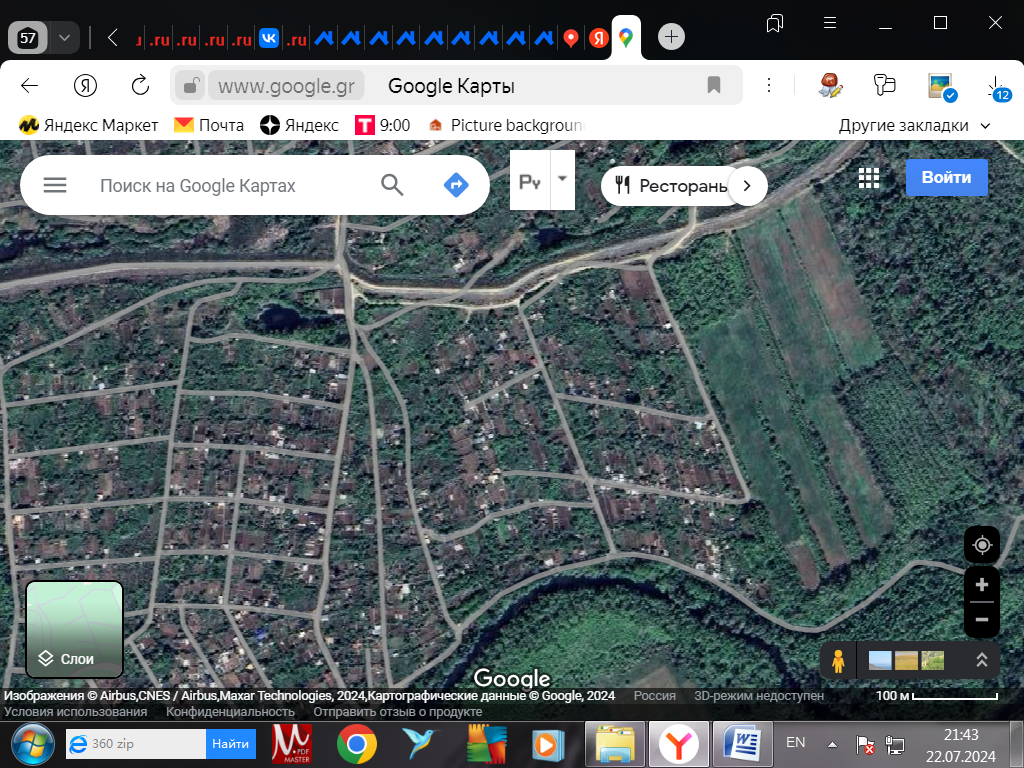Open the Google apps grid
Viewport: 1024px width, 768px height.
coord(869,178)
